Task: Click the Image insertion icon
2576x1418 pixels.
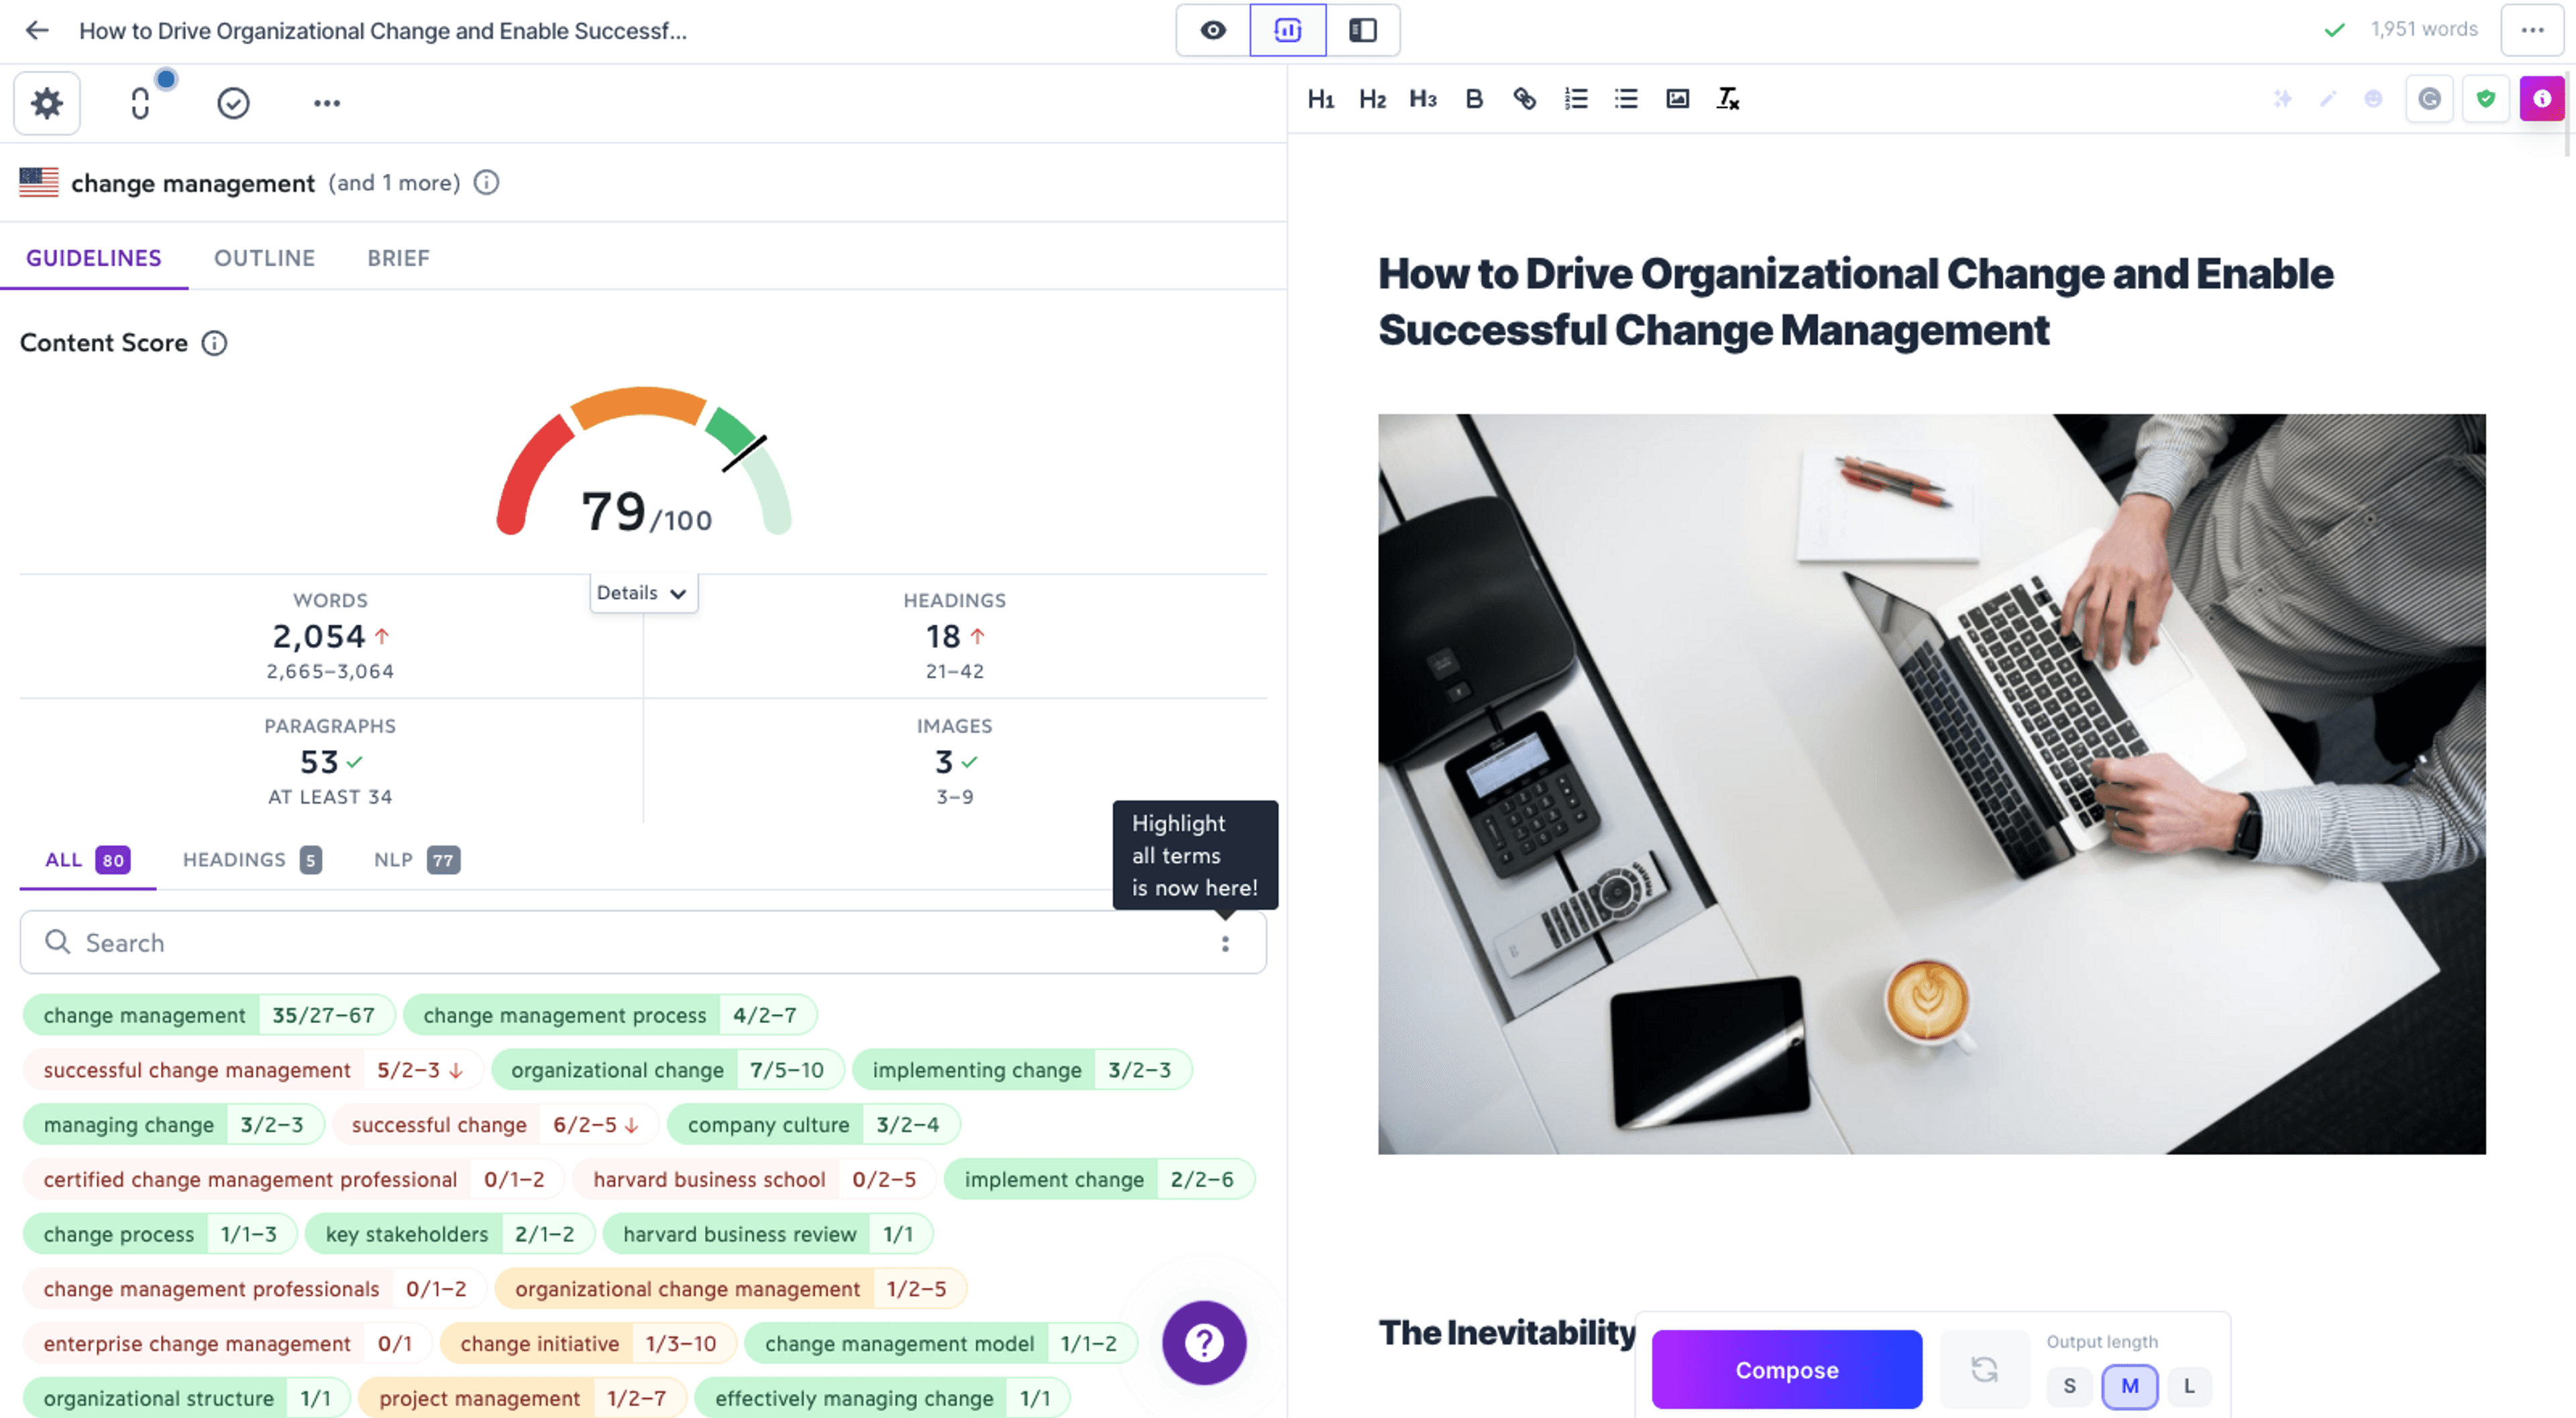Action: 1675,98
